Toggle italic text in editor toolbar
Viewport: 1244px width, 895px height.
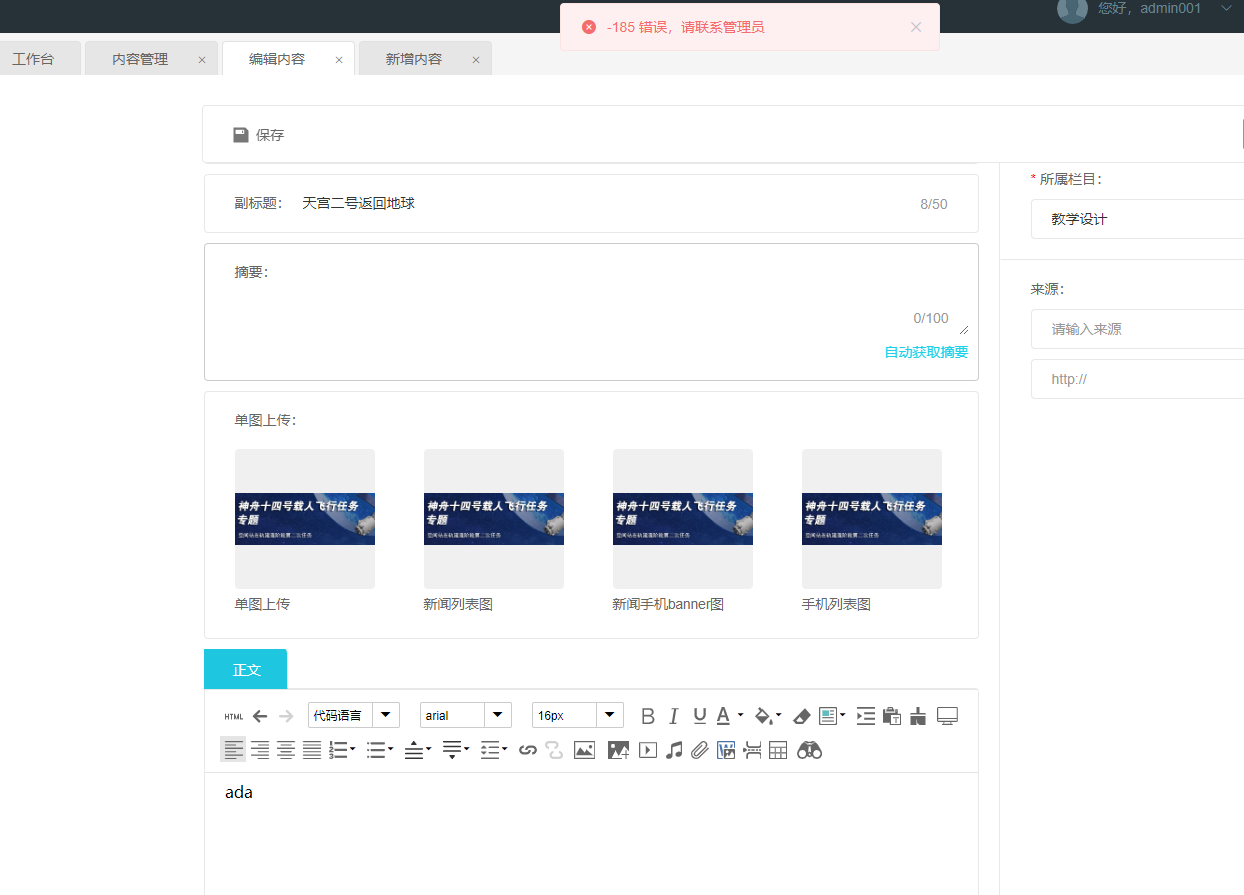[x=674, y=716]
